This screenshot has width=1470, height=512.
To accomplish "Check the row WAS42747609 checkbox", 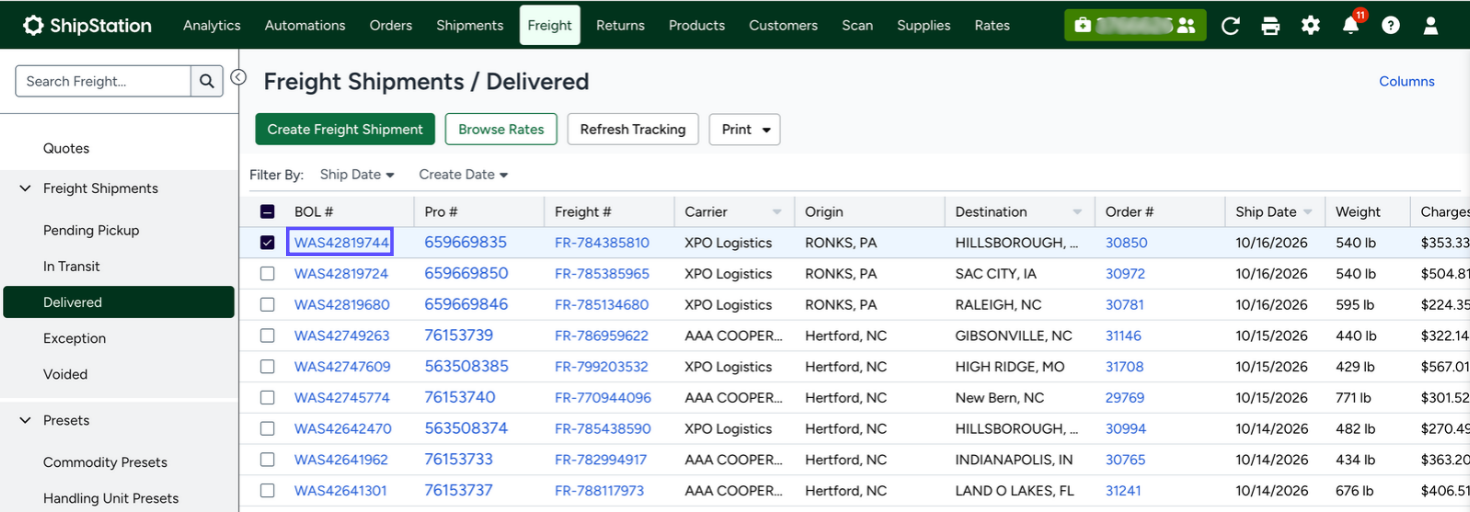I will click(x=267, y=367).
